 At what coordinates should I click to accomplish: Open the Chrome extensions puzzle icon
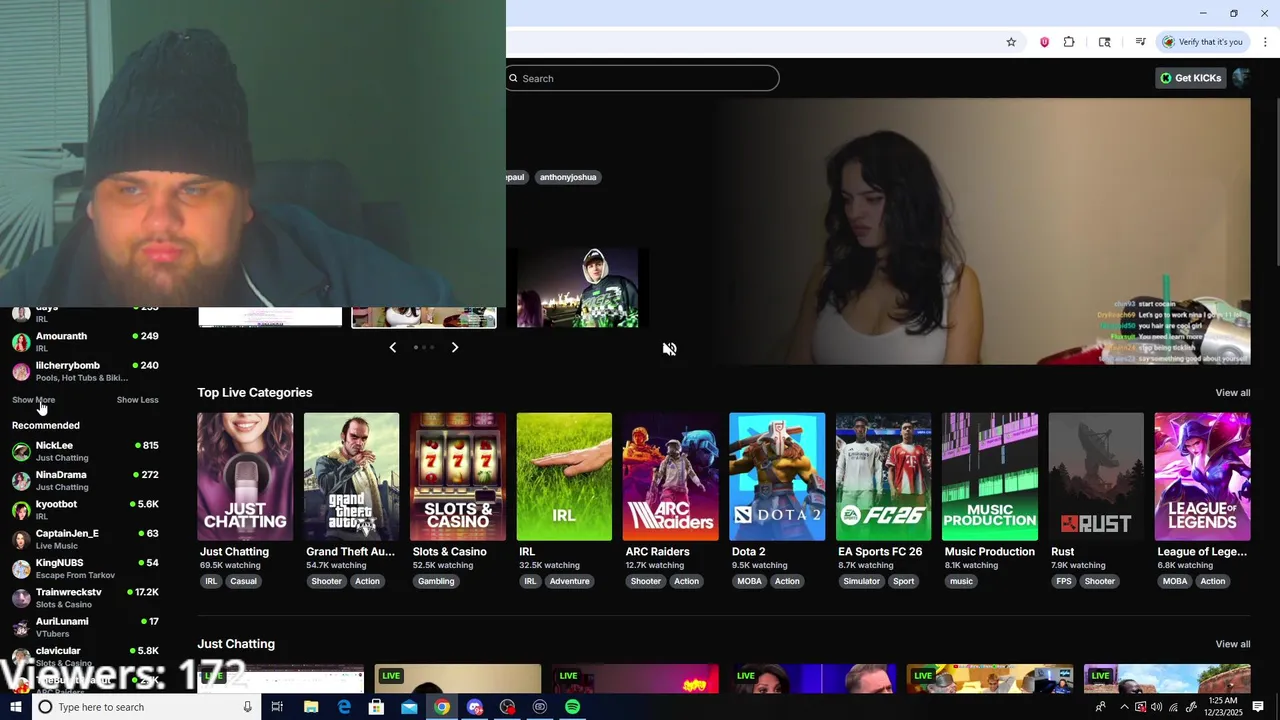point(1069,42)
